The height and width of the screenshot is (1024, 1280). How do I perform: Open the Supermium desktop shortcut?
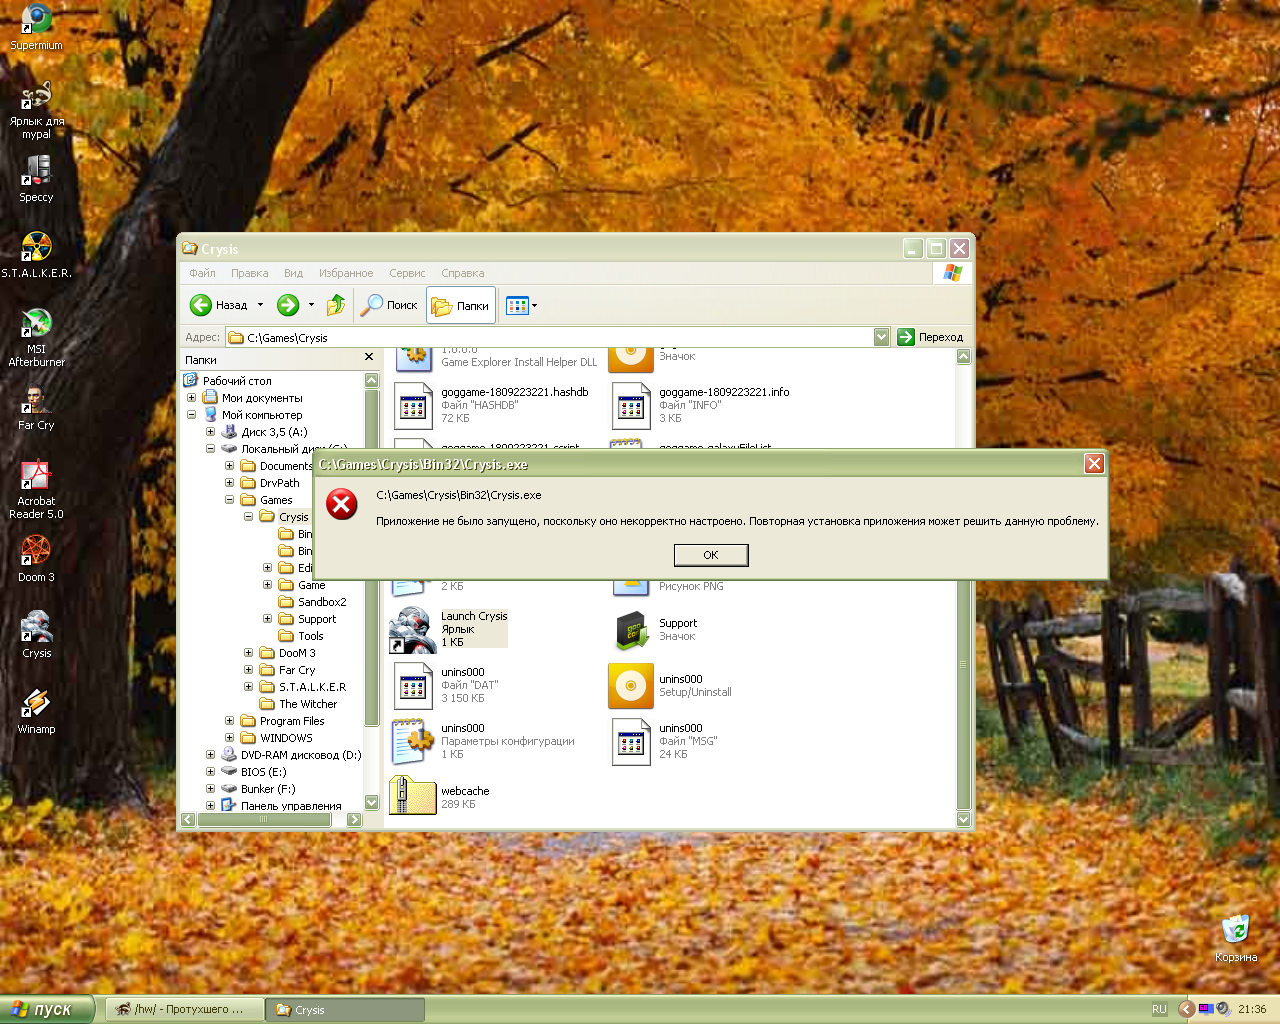(36, 27)
